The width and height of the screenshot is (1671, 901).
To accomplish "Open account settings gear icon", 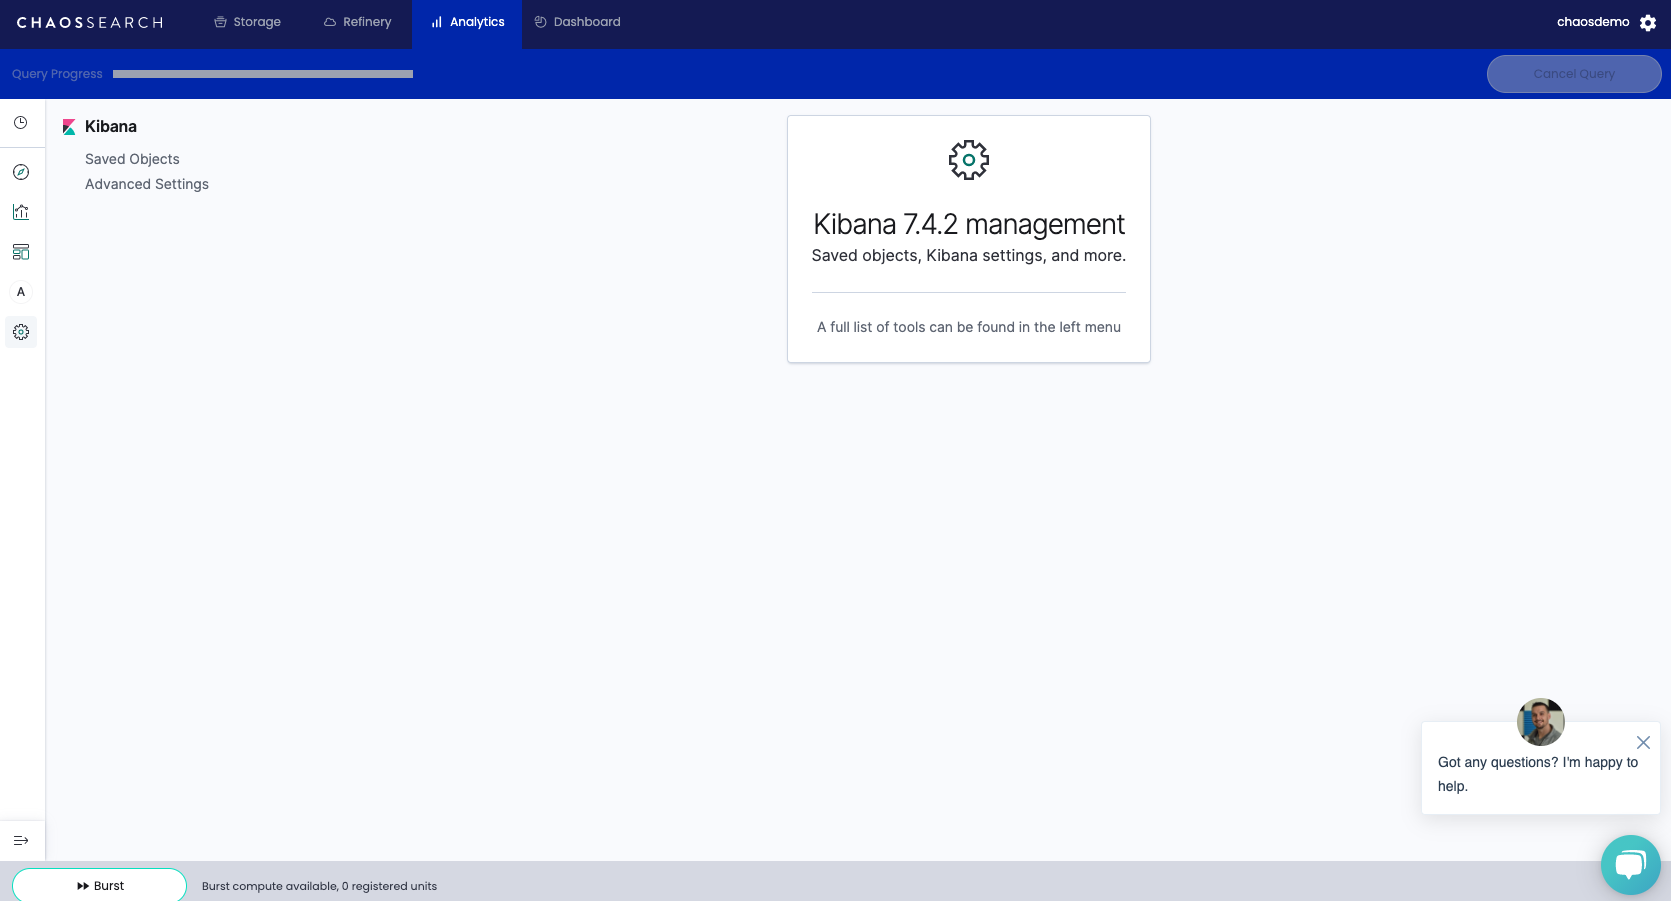I will (1648, 23).
